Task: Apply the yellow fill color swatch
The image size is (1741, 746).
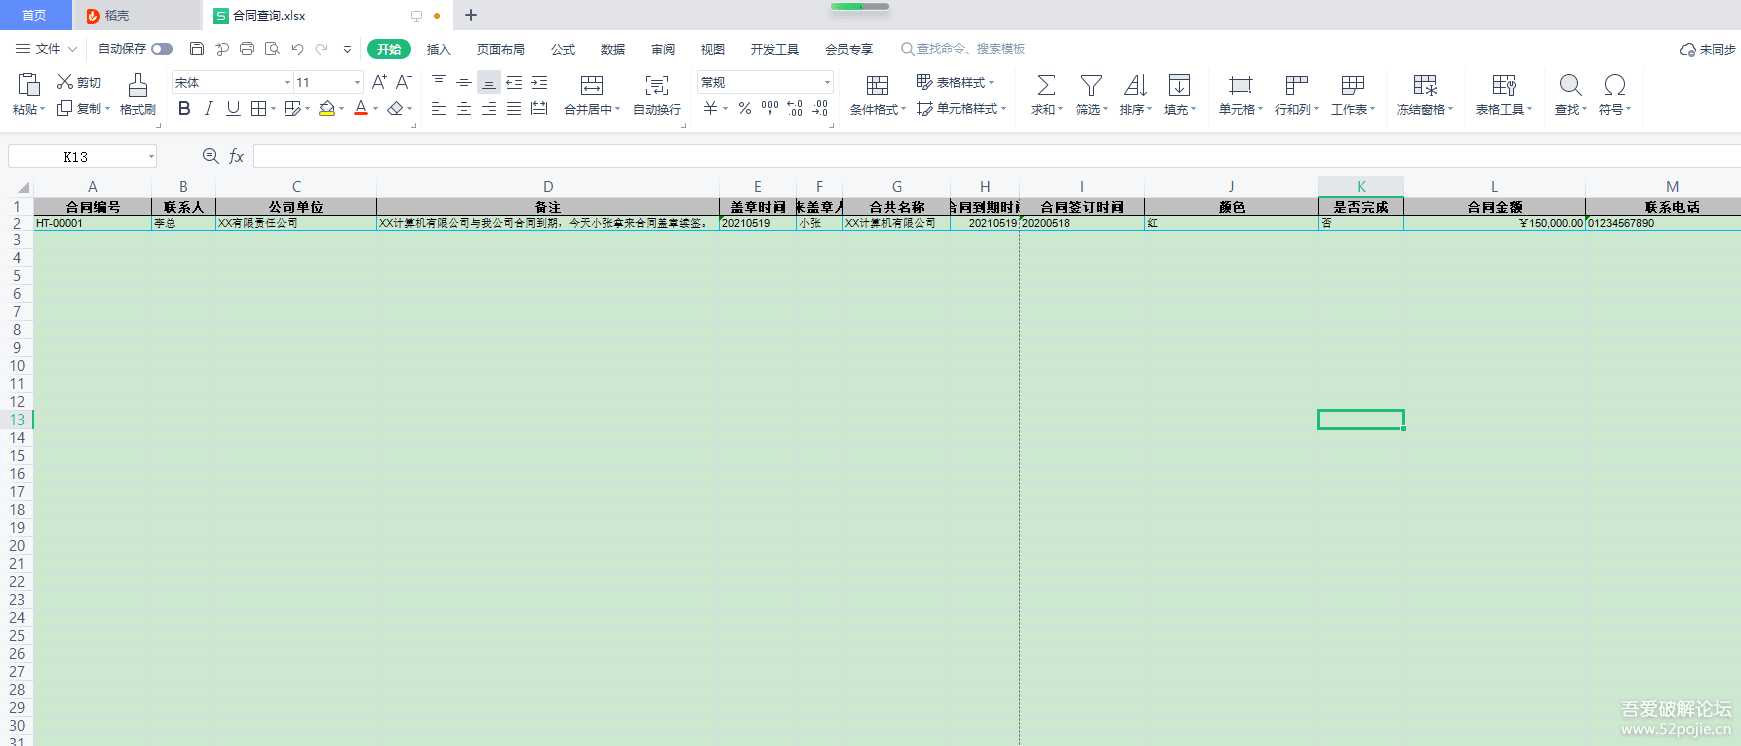Action: (x=326, y=109)
